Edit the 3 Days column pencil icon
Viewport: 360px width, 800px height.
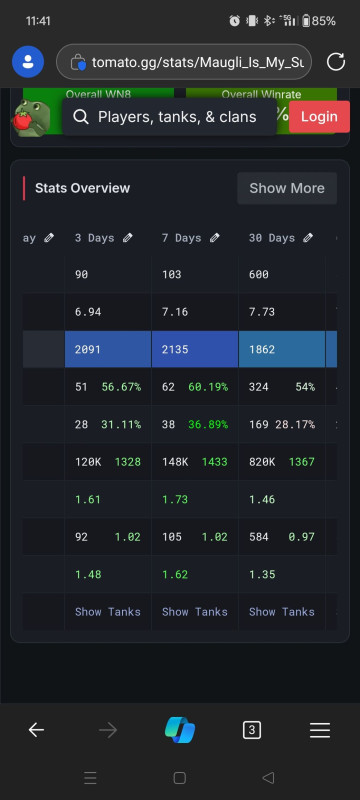pyautogui.click(x=128, y=238)
